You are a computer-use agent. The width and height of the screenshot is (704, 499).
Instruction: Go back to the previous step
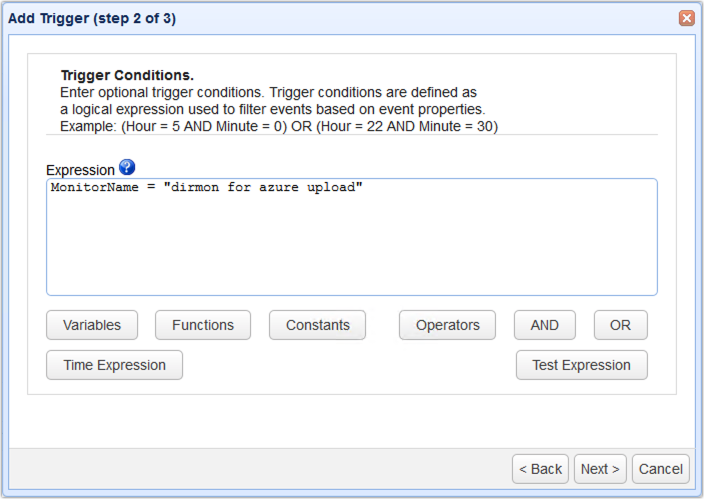tap(540, 469)
